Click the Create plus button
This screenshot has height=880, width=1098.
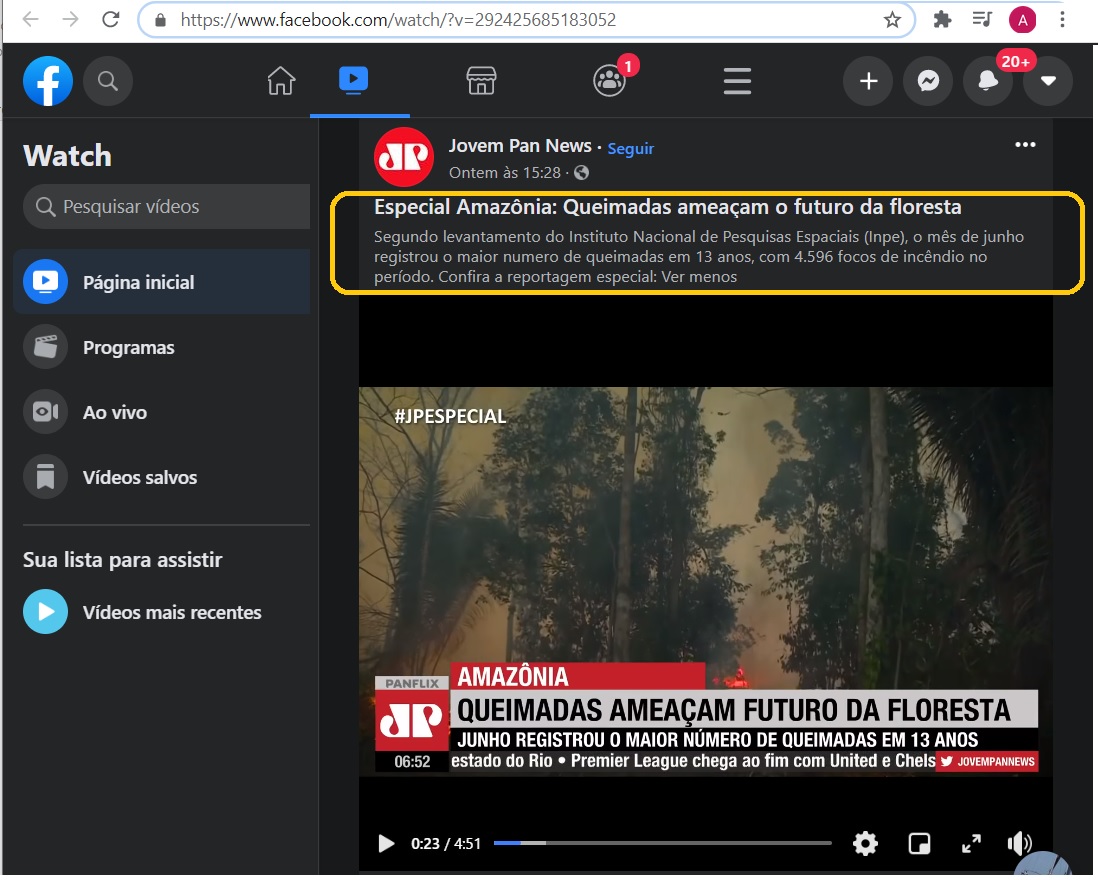point(868,81)
